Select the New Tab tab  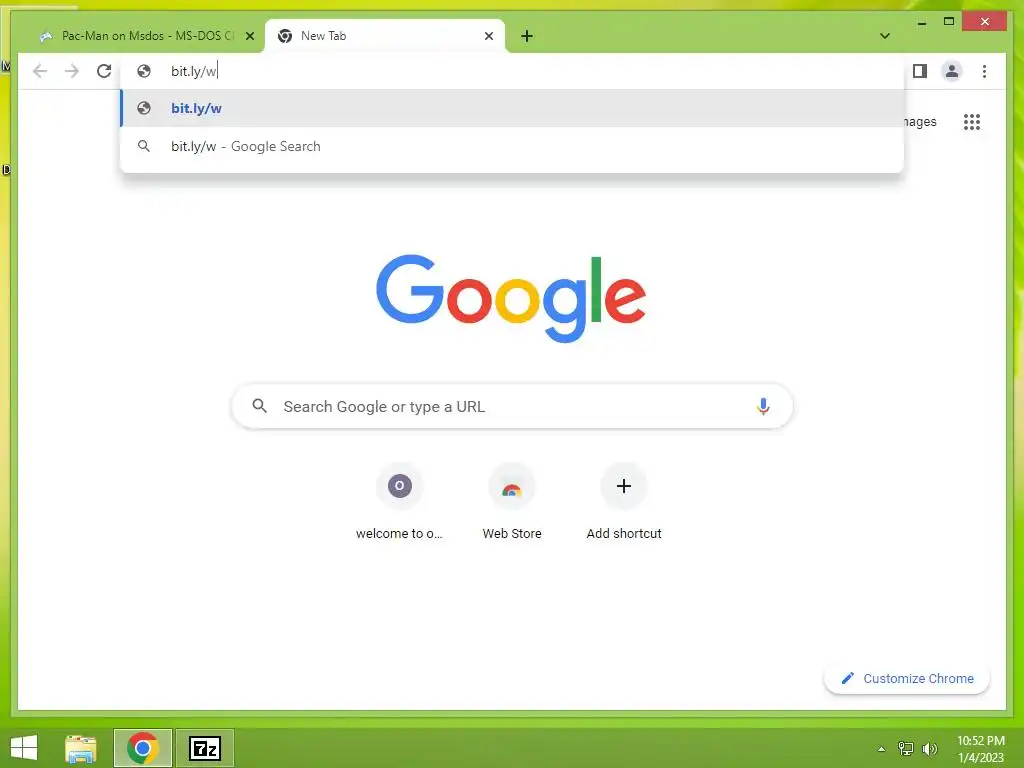coord(385,36)
